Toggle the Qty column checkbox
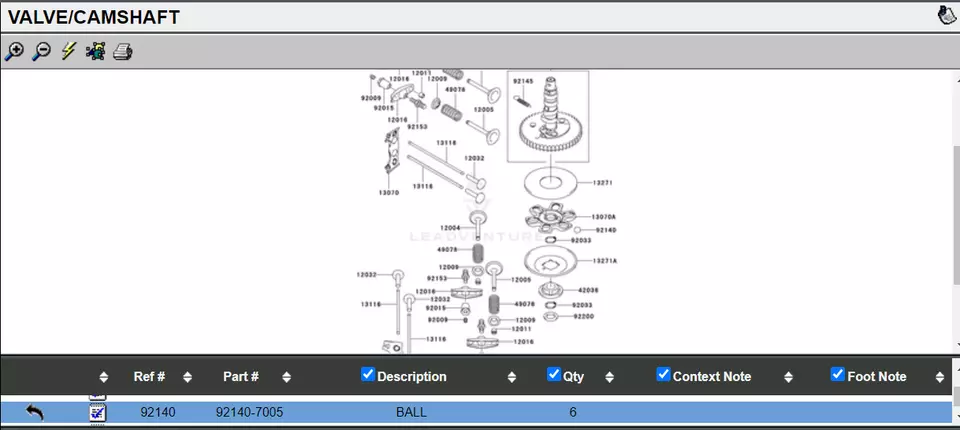960x430 pixels. click(x=554, y=375)
